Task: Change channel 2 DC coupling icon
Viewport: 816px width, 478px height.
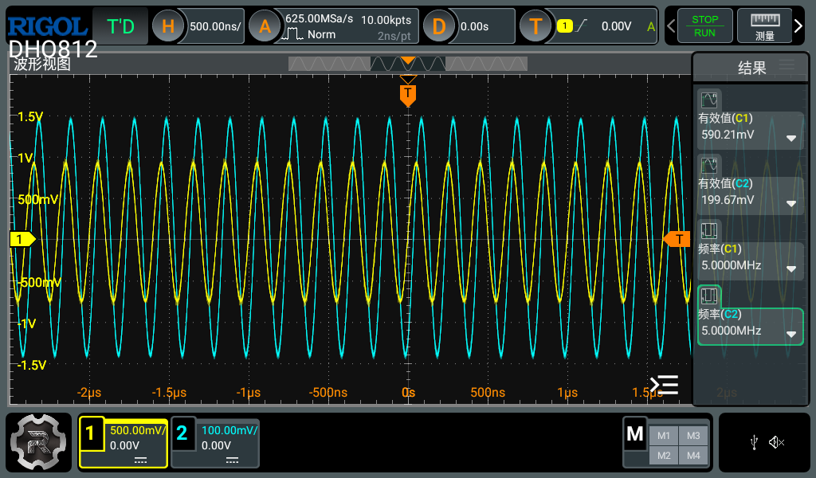Action: click(x=232, y=460)
